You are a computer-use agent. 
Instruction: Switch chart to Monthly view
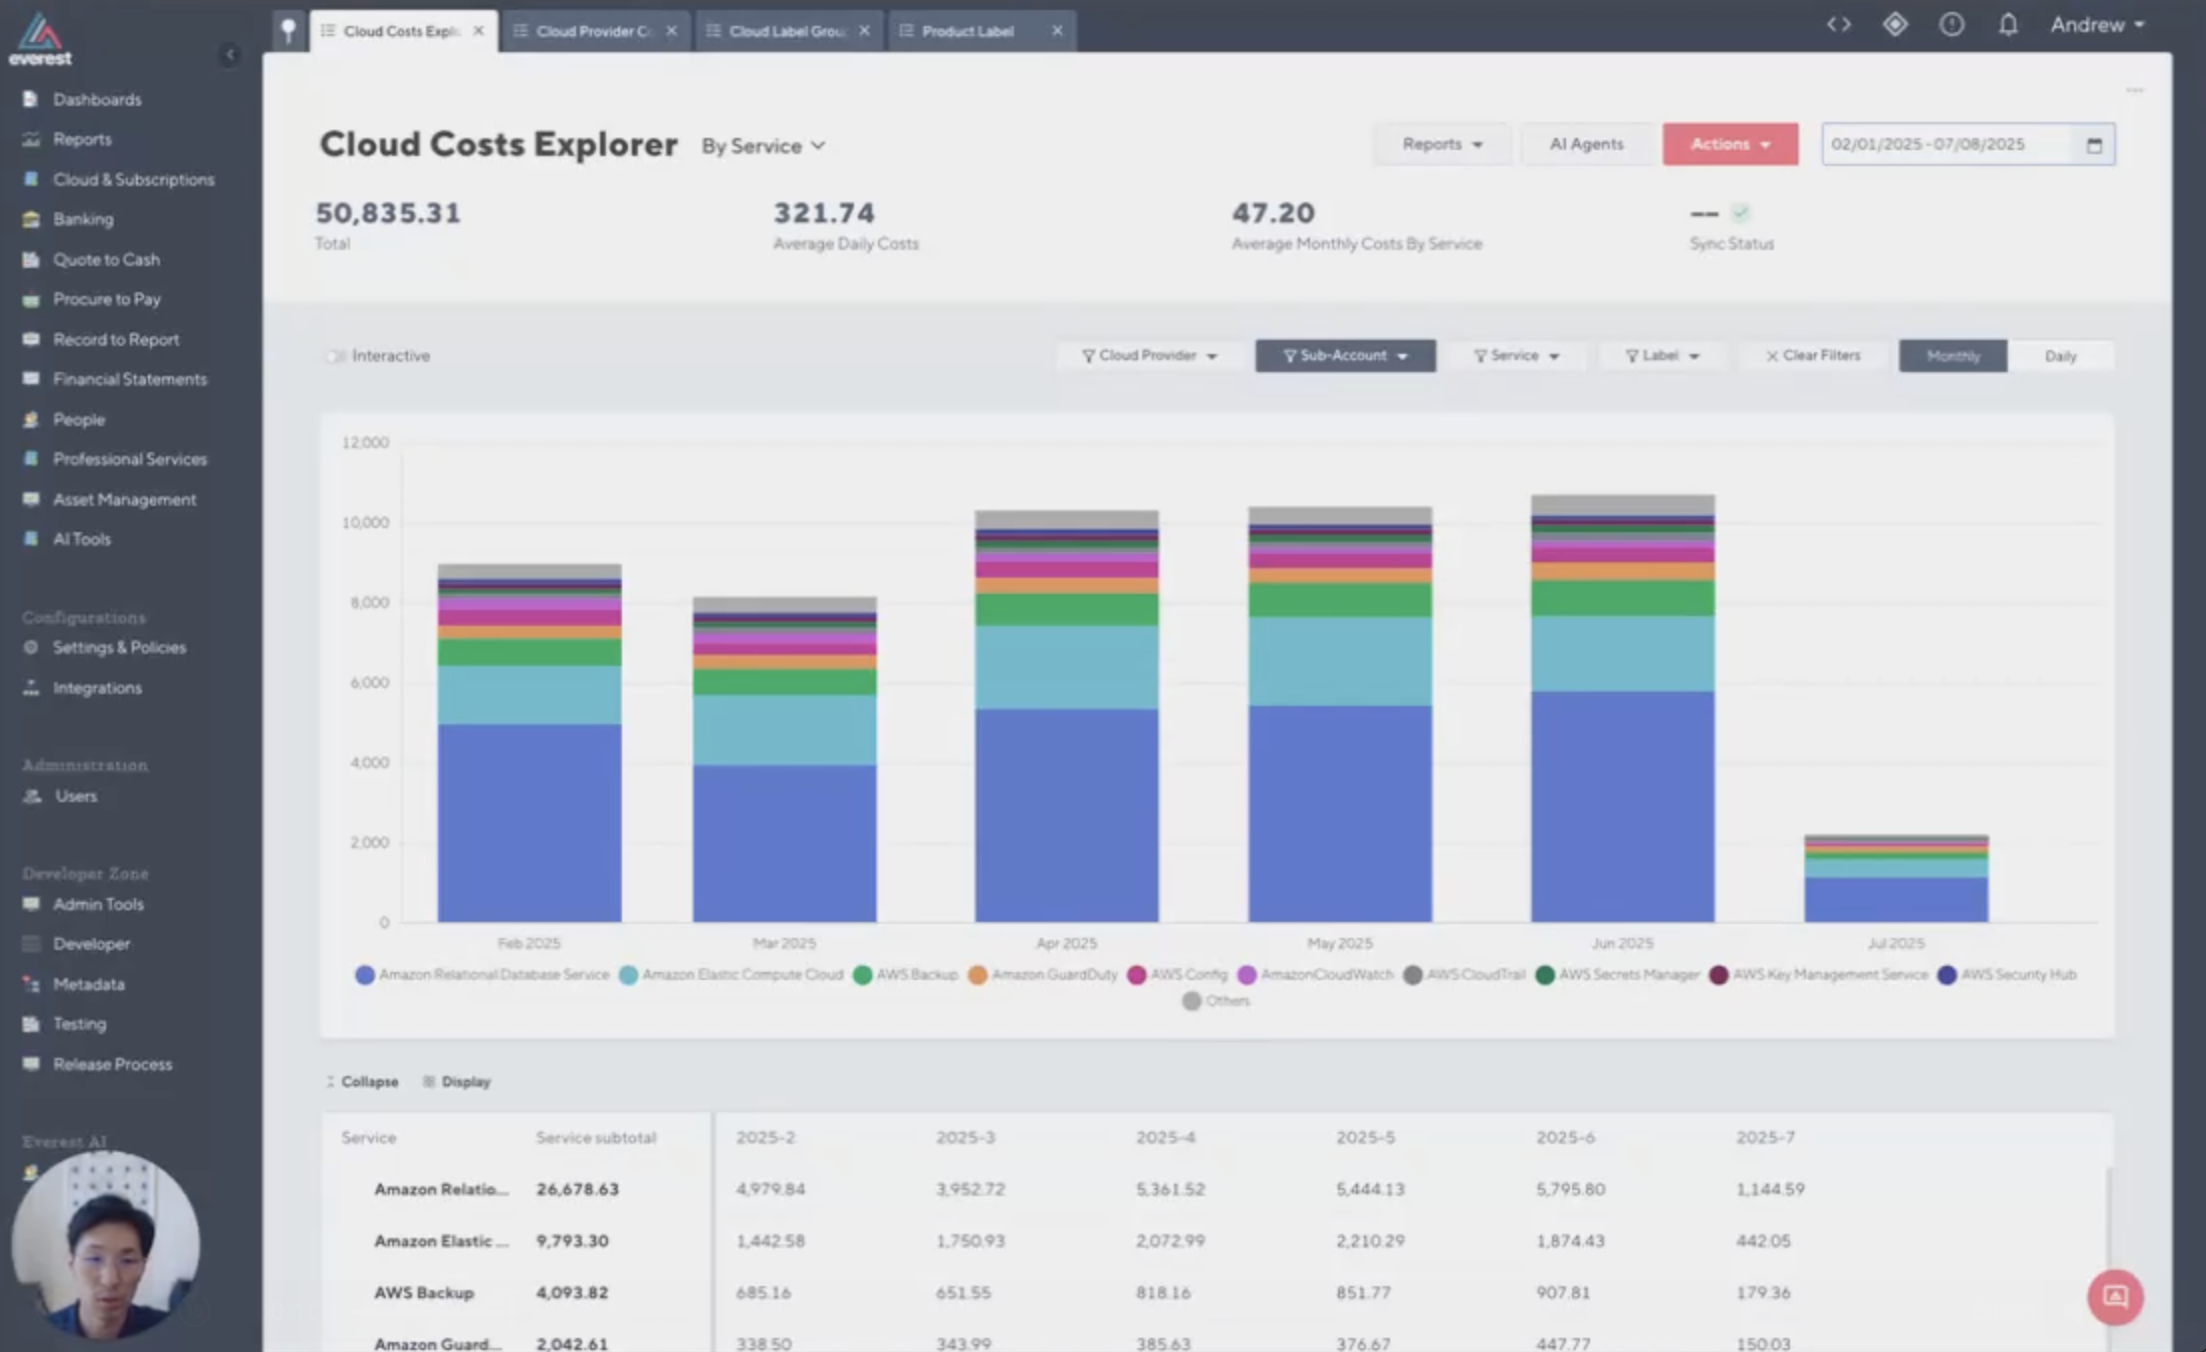(1953, 356)
